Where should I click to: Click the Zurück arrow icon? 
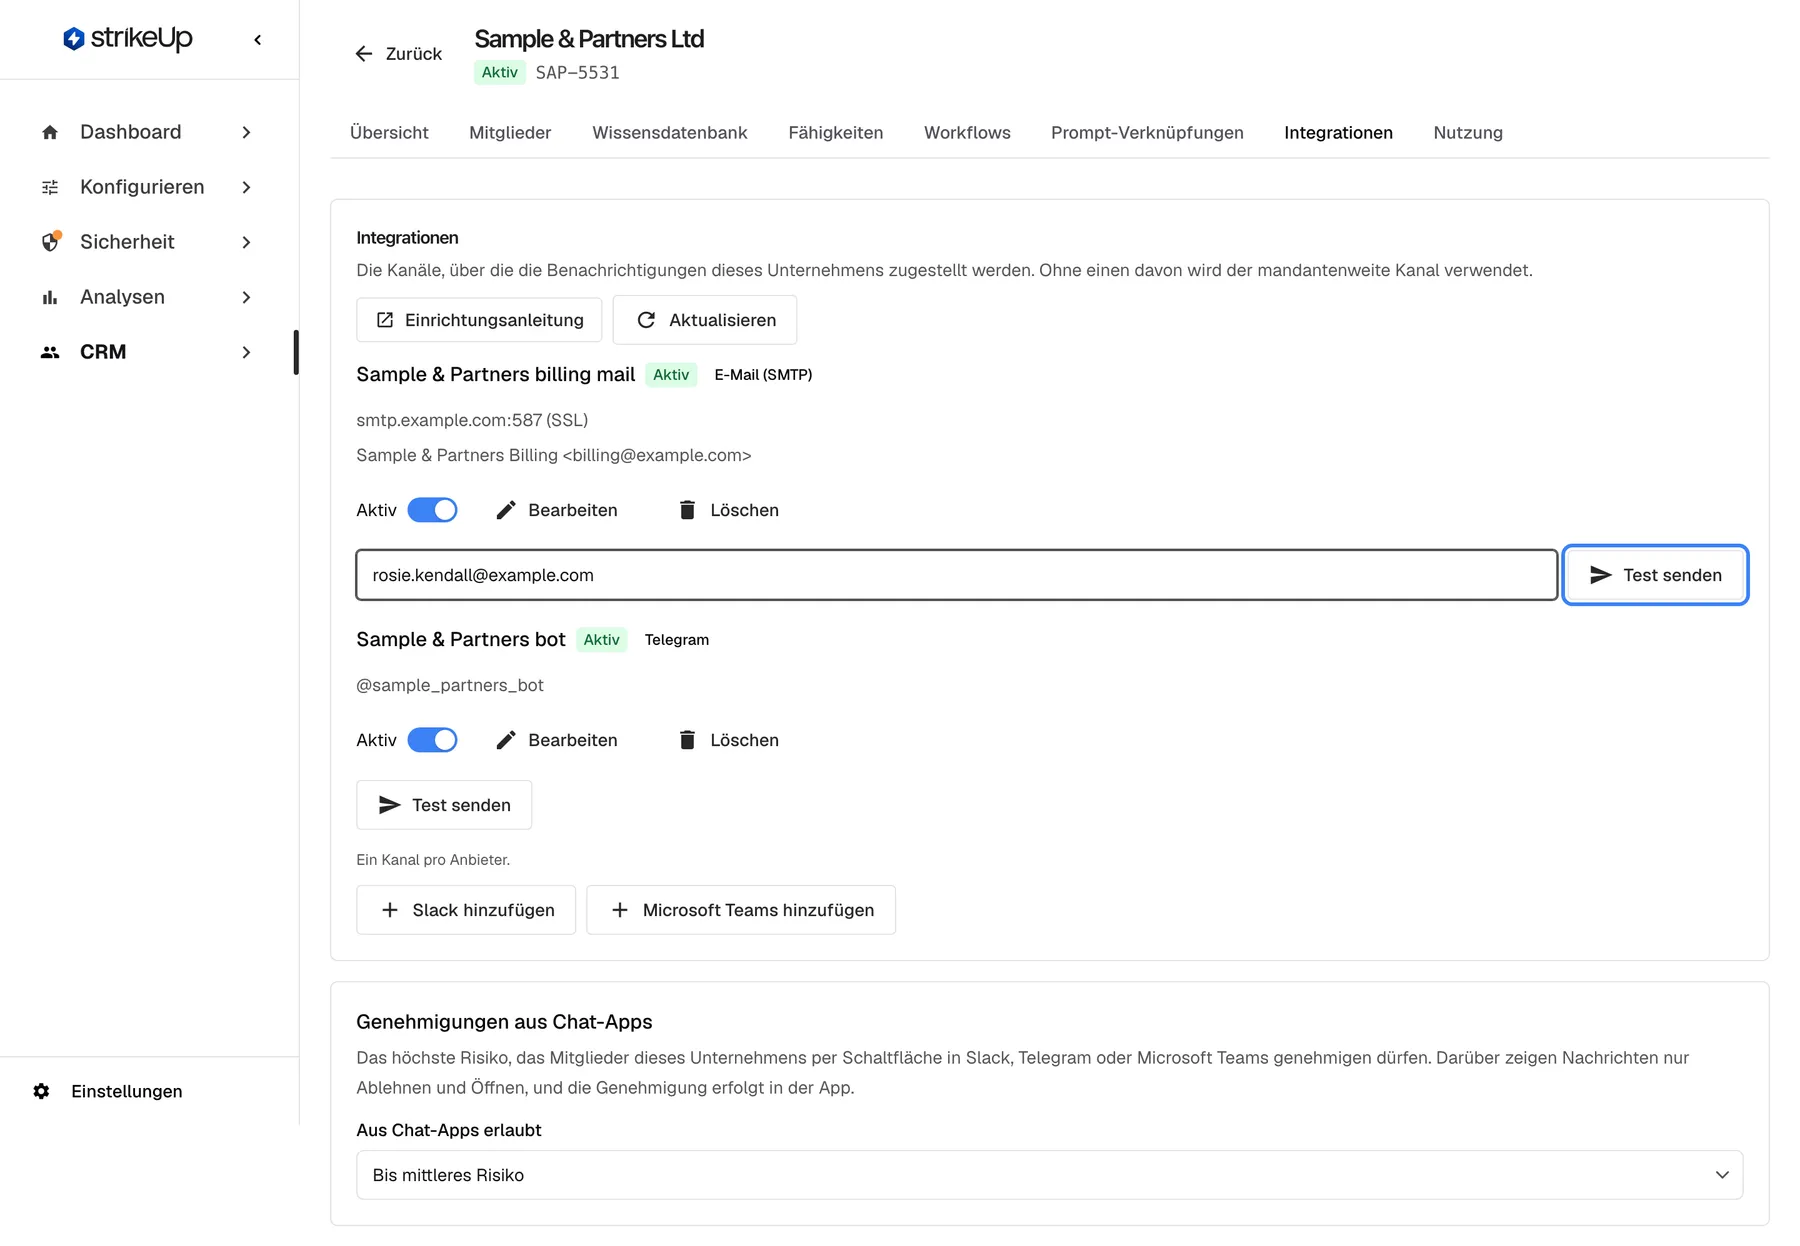(x=364, y=54)
